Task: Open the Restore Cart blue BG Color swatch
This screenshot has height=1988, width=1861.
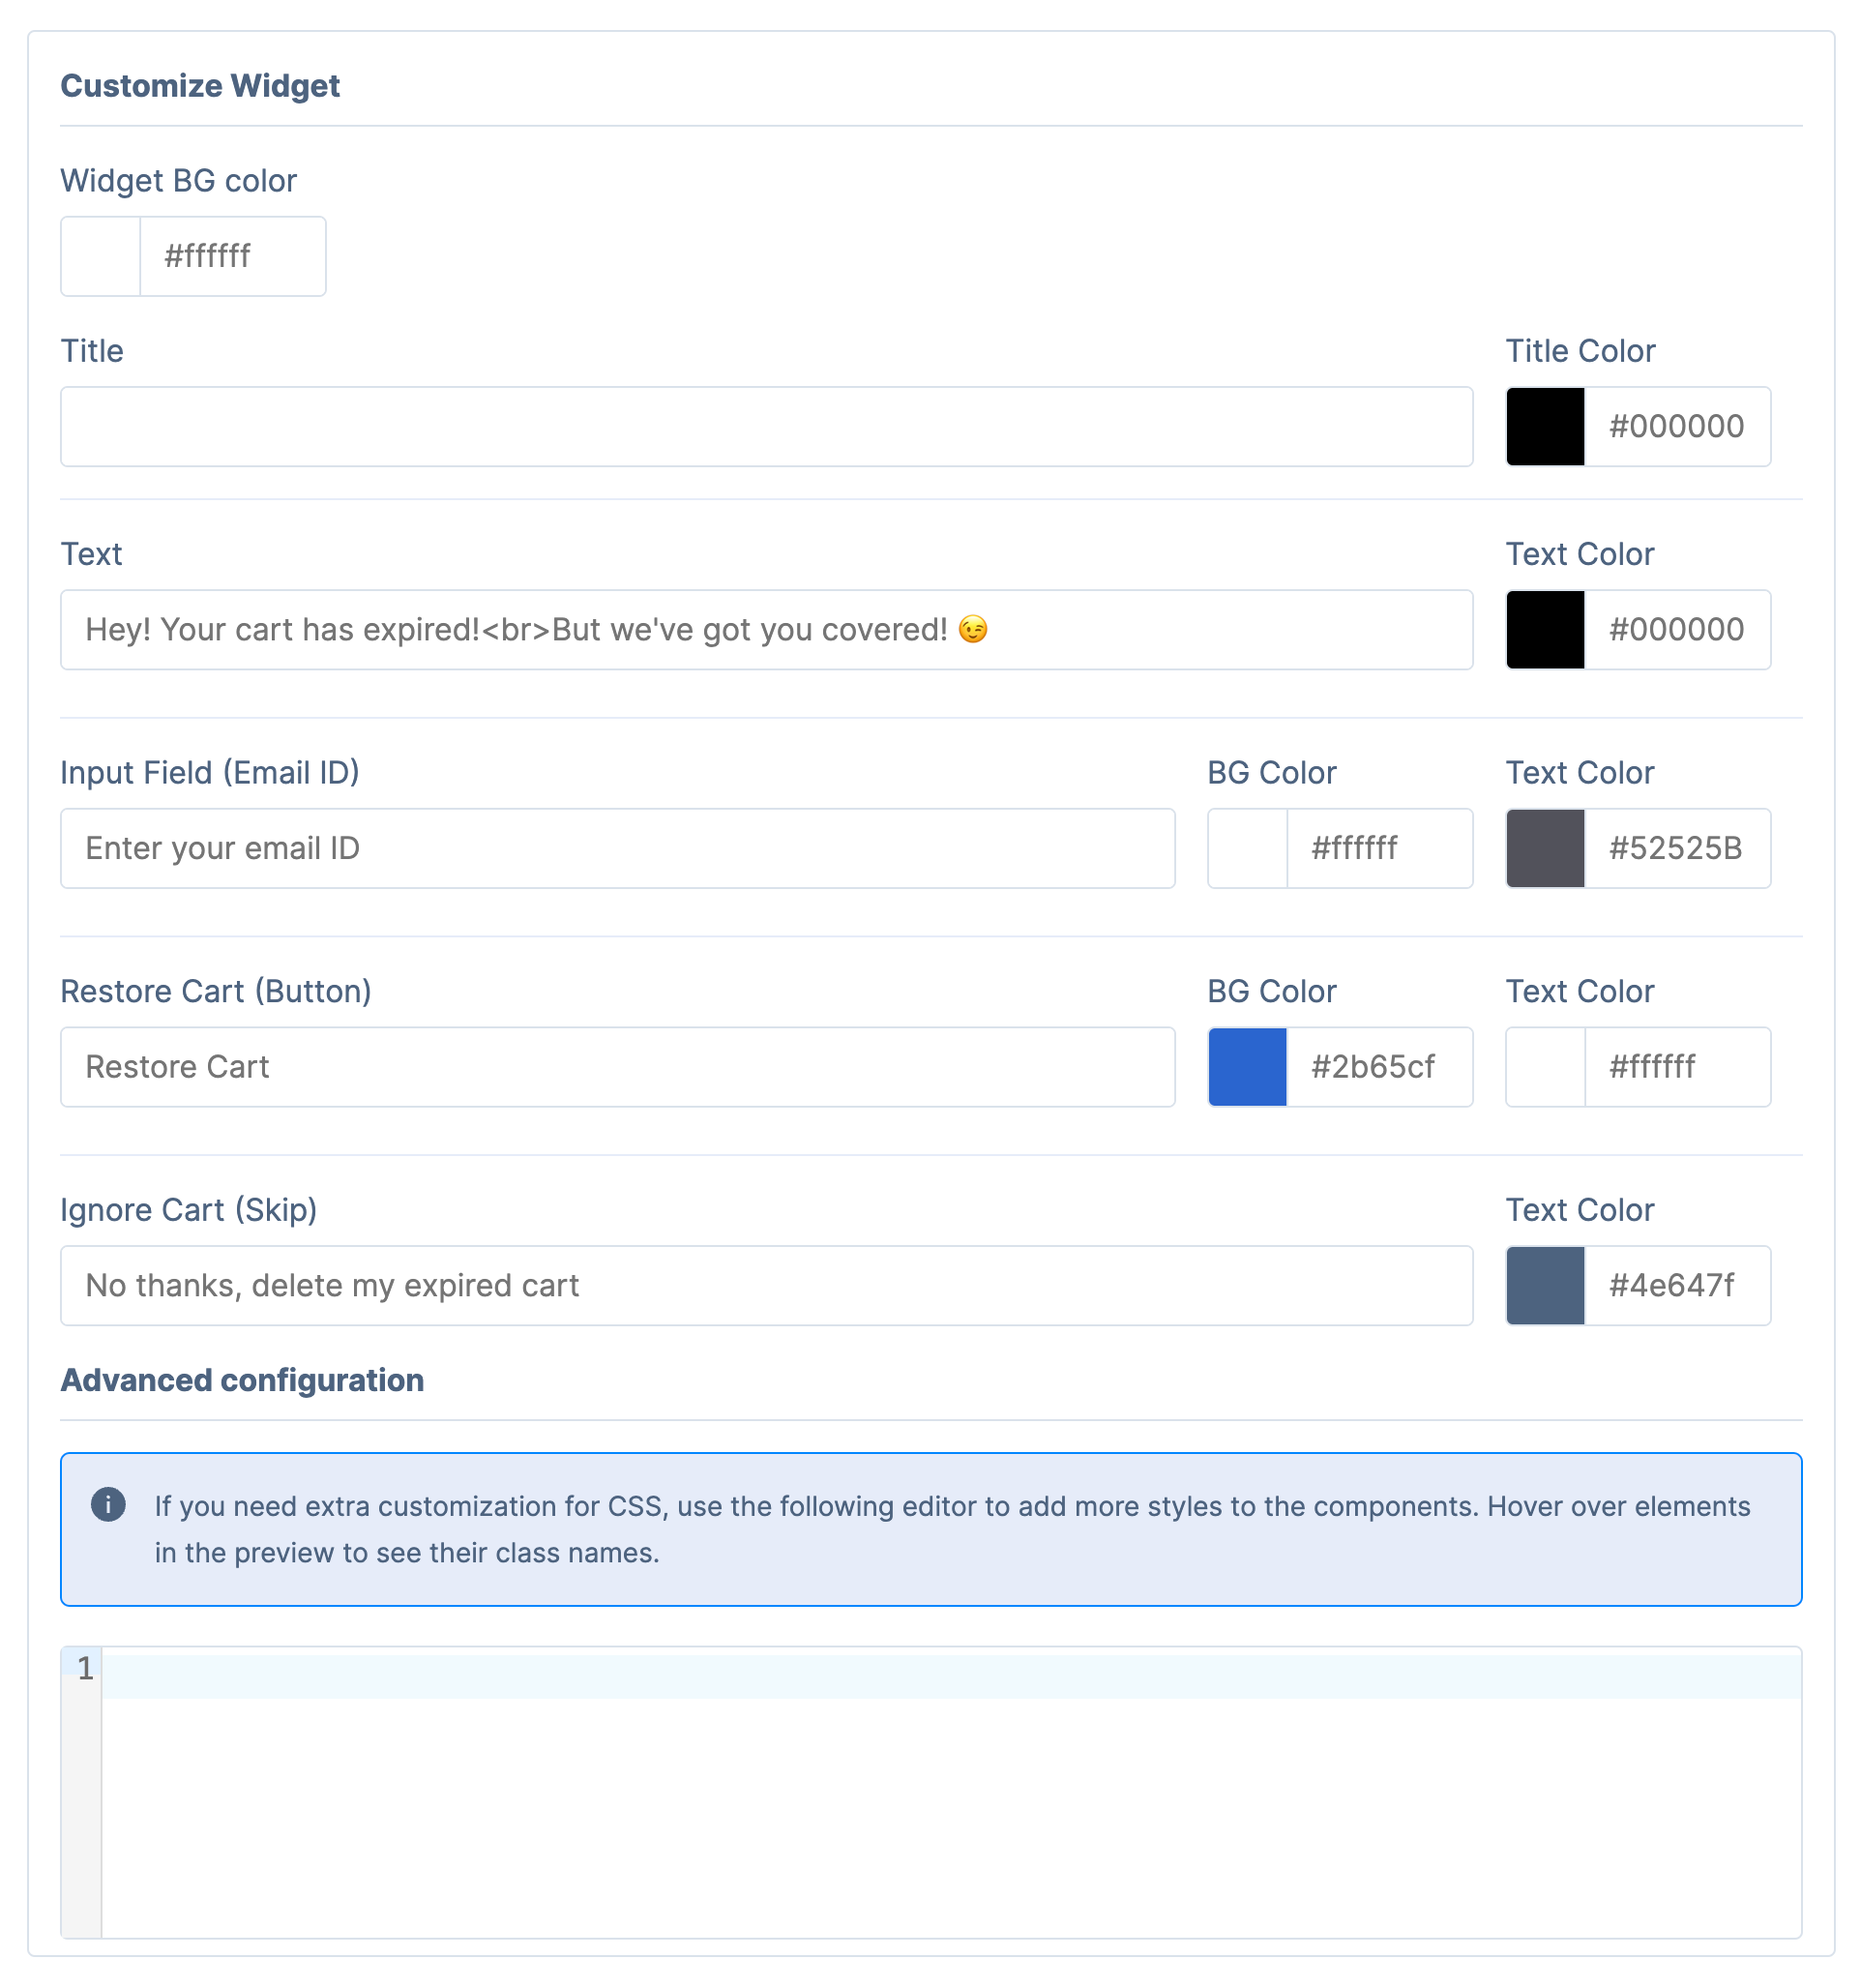Action: 1247,1067
